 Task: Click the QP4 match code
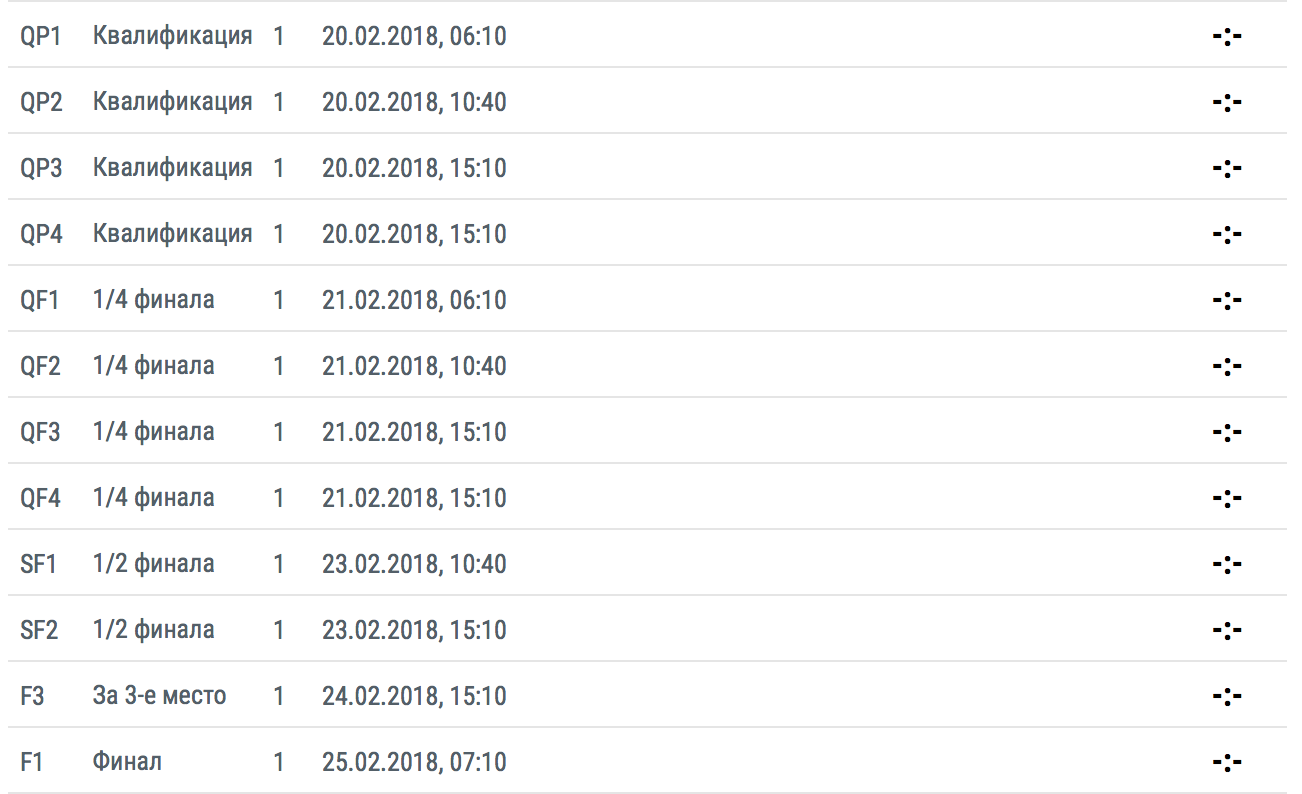(41, 234)
